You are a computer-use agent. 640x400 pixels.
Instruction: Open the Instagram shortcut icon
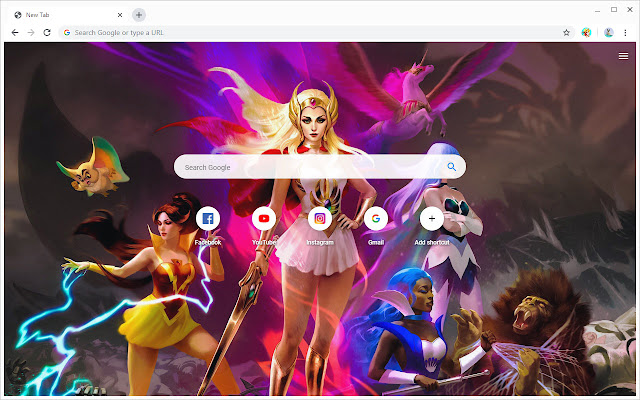click(320, 218)
